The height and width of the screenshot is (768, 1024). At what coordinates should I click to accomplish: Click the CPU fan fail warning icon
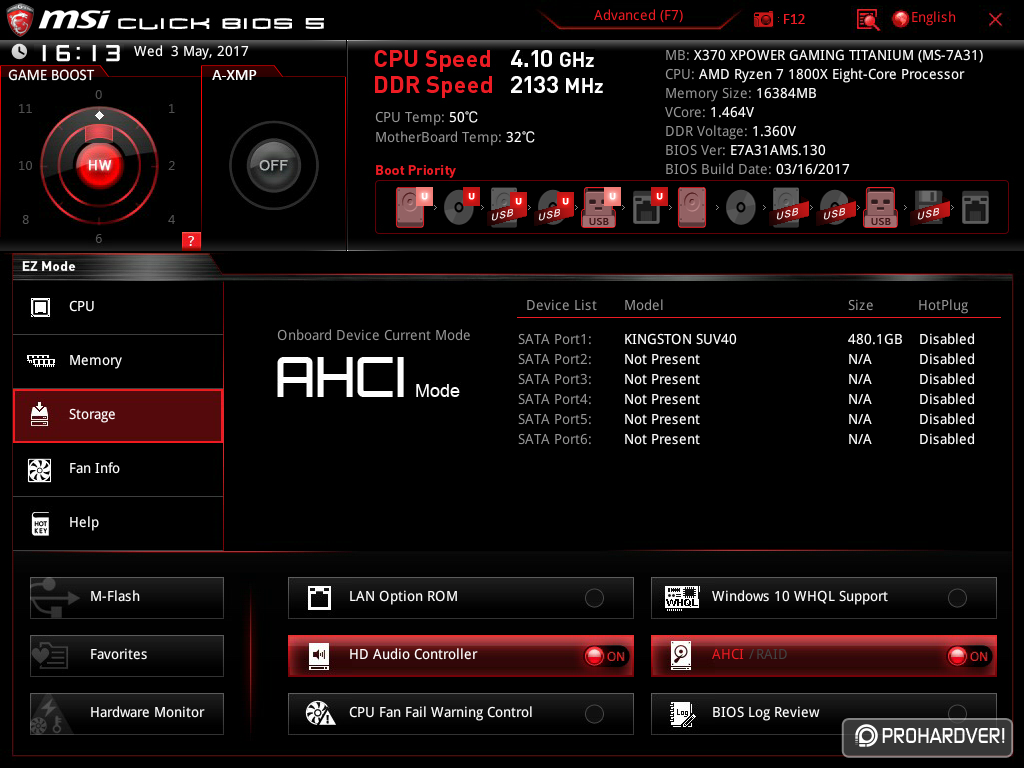pyautogui.click(x=320, y=713)
